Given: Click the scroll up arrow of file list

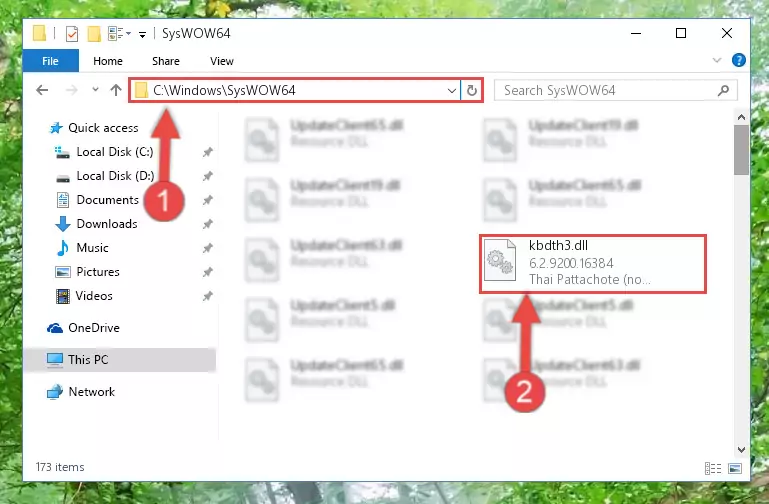Looking at the screenshot, I should (x=741, y=117).
